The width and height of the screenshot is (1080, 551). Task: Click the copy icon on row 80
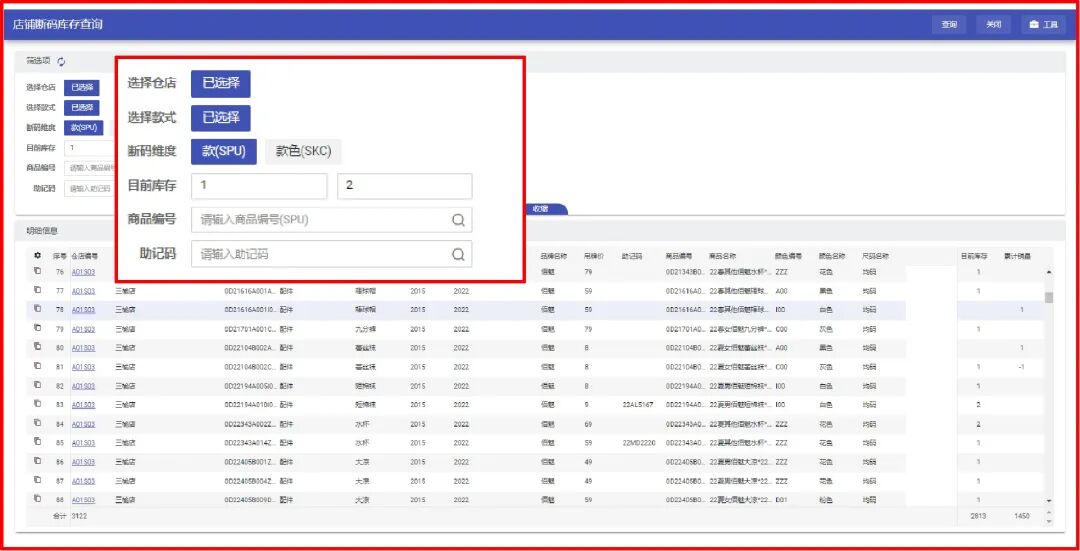coord(38,347)
